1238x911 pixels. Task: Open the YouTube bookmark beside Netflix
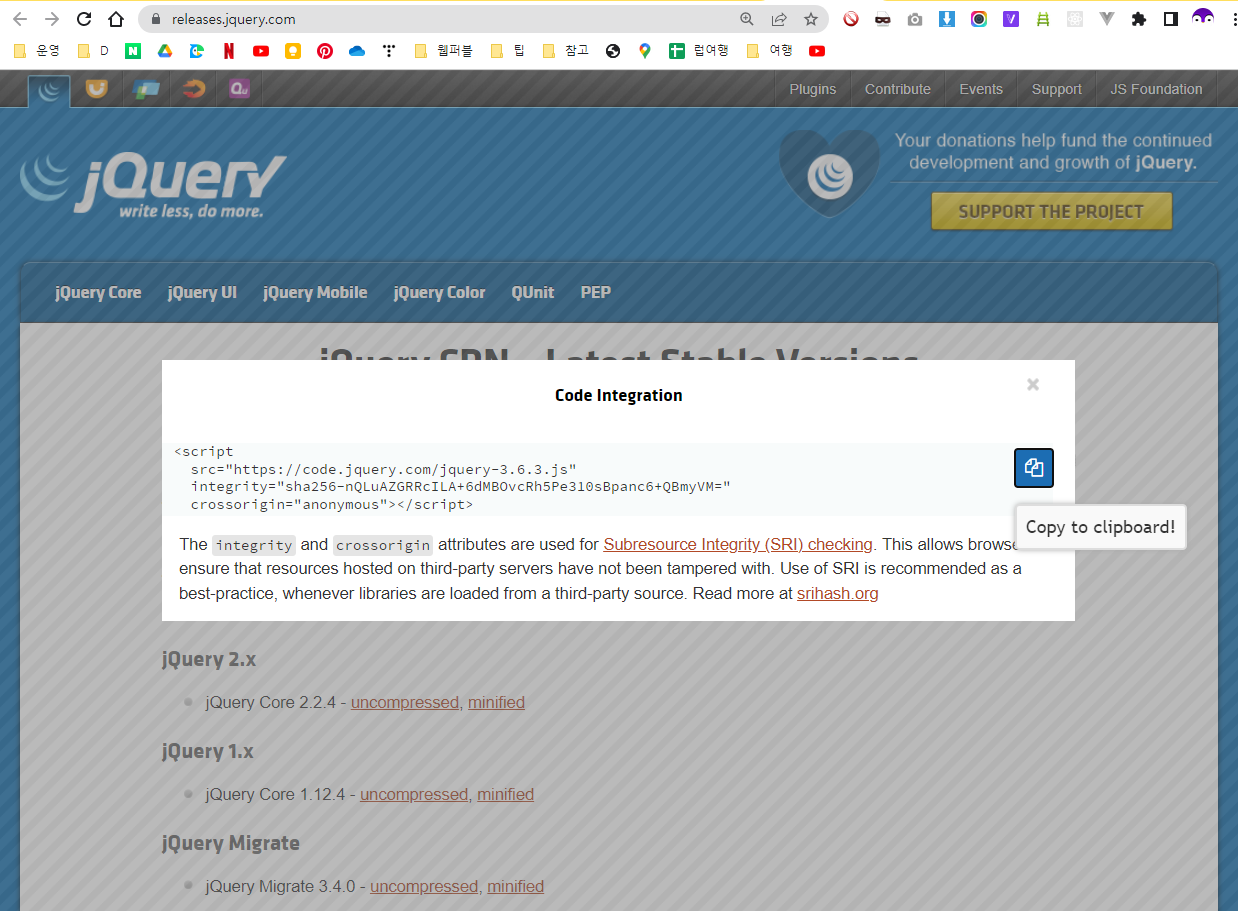pos(261,51)
